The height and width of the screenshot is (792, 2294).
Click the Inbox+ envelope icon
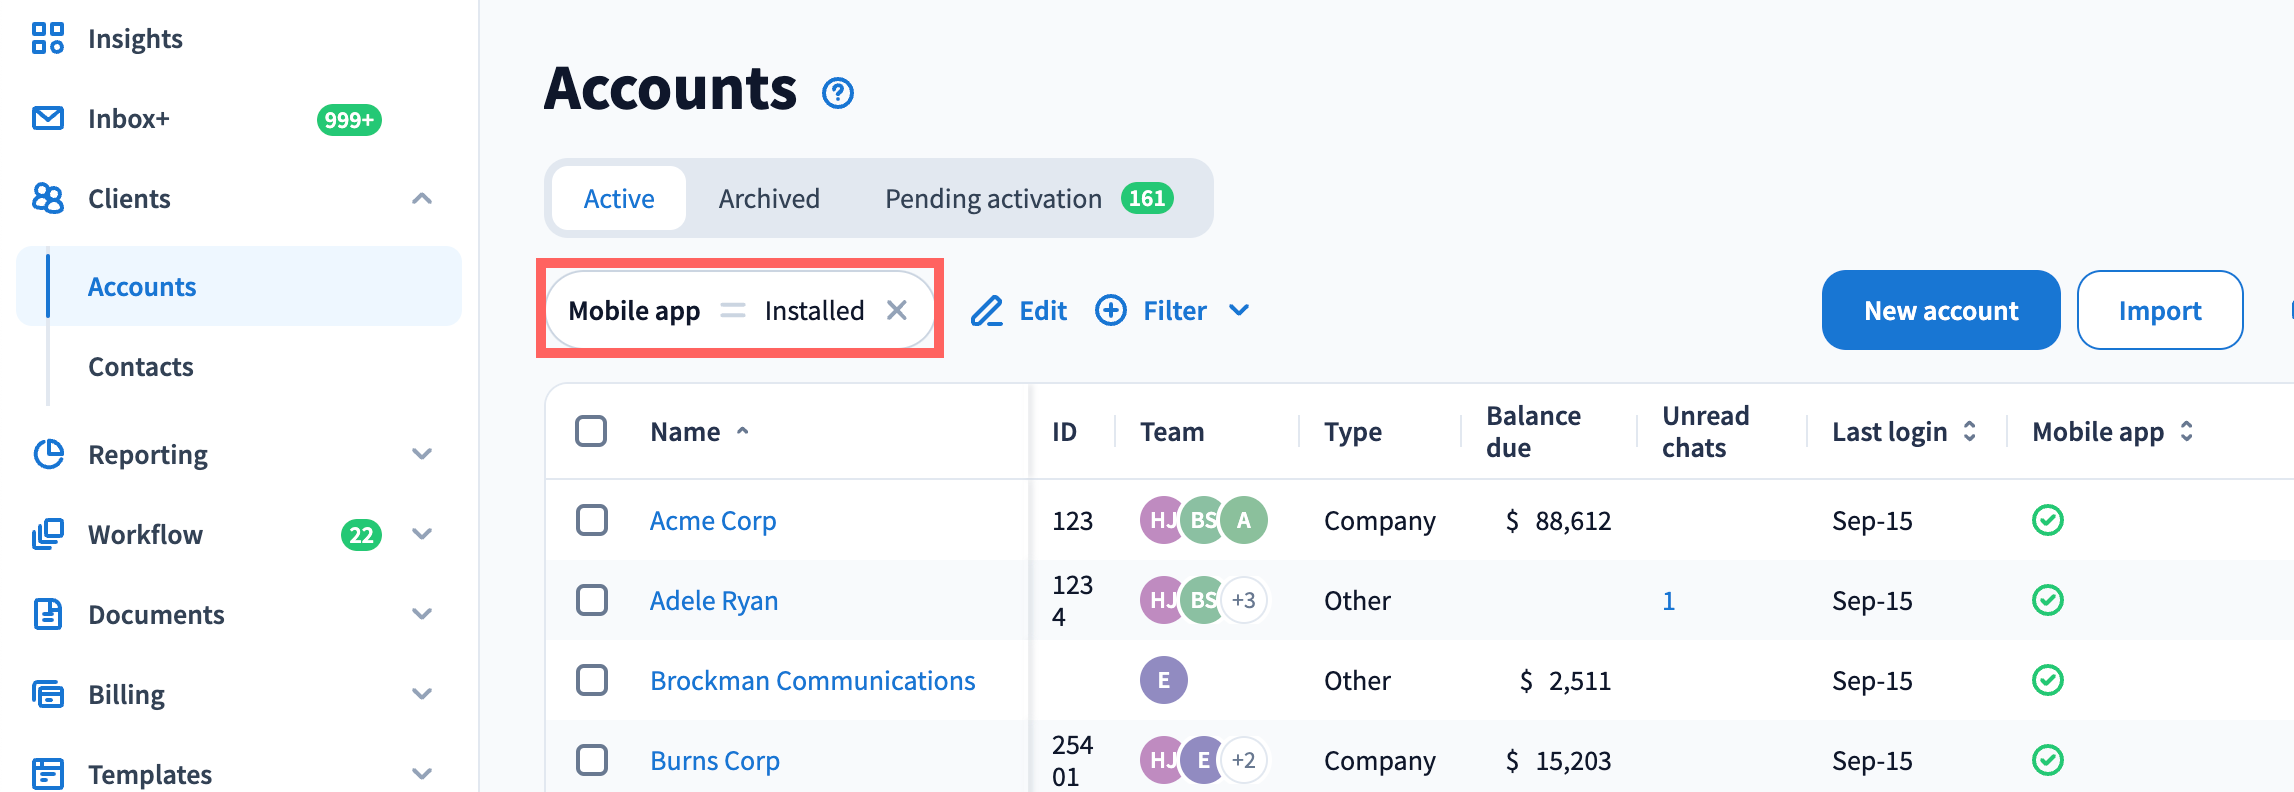point(47,119)
